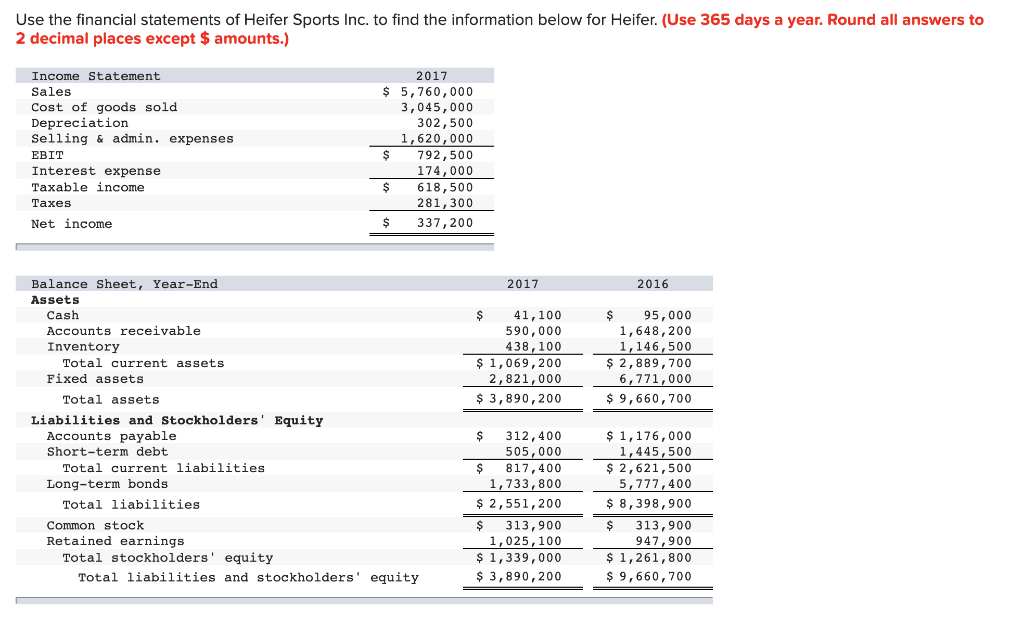This screenshot has height=622, width=1024.
Task: Click the Selling & admin. expenses label
Action: pos(132,139)
